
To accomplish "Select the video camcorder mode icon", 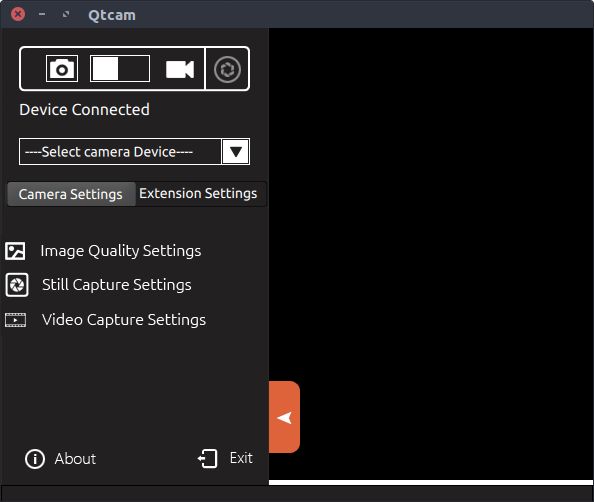I will 180,69.
